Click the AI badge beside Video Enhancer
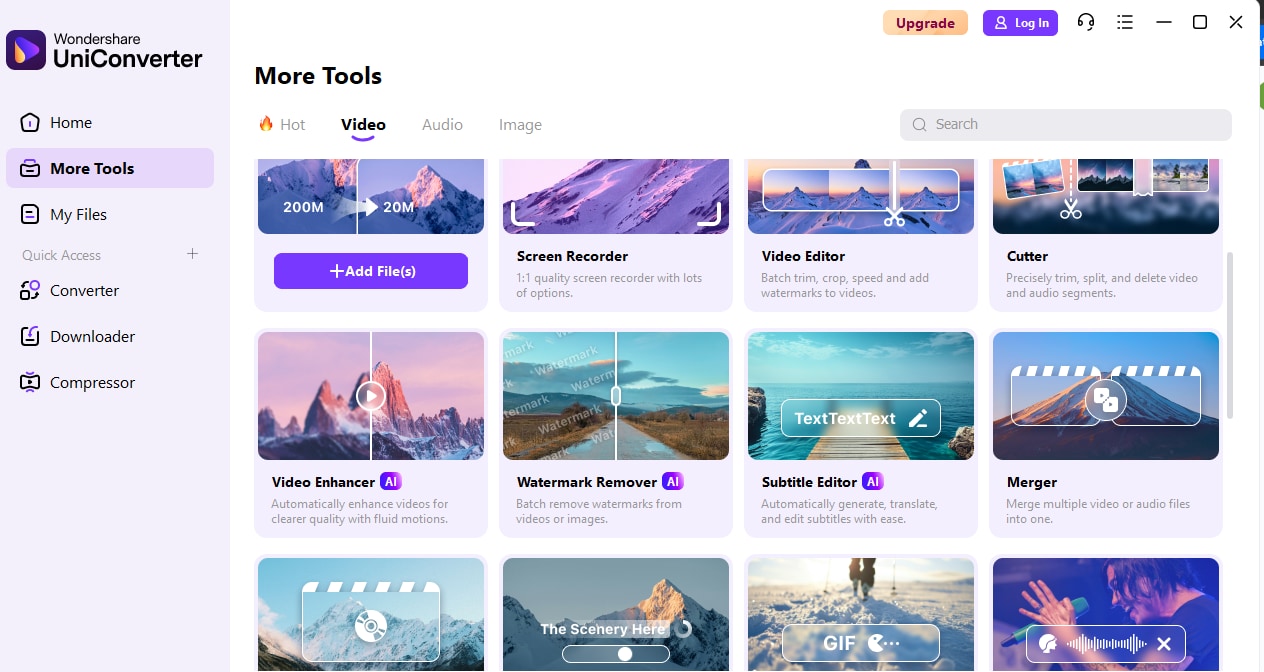 [391, 481]
